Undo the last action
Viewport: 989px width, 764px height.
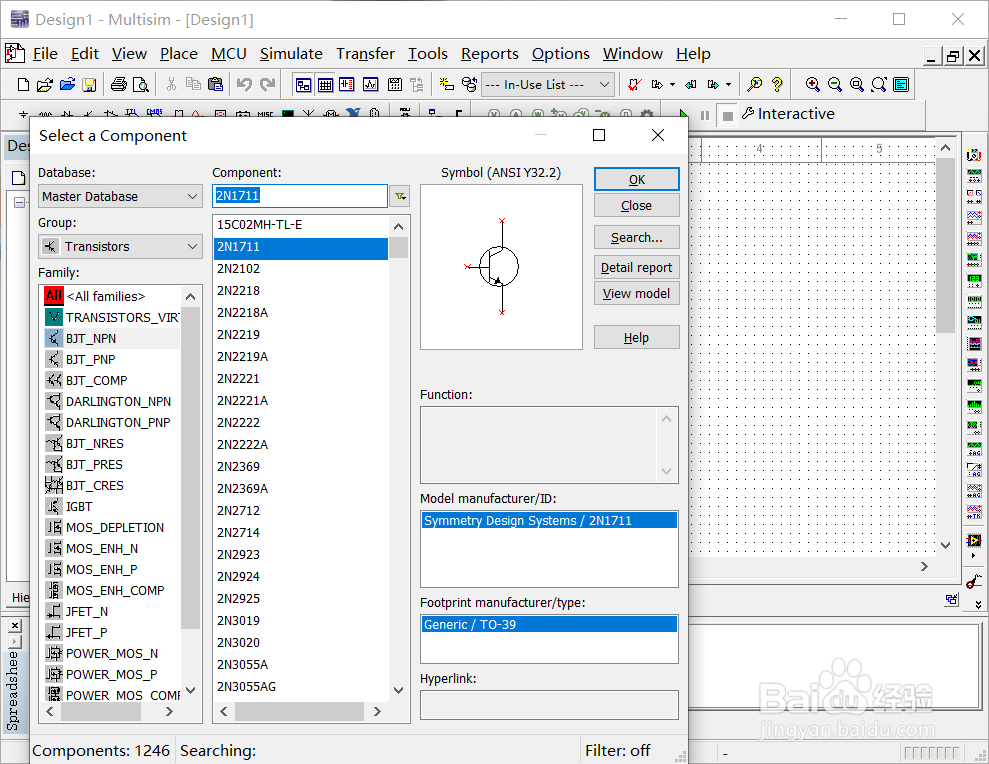point(244,85)
